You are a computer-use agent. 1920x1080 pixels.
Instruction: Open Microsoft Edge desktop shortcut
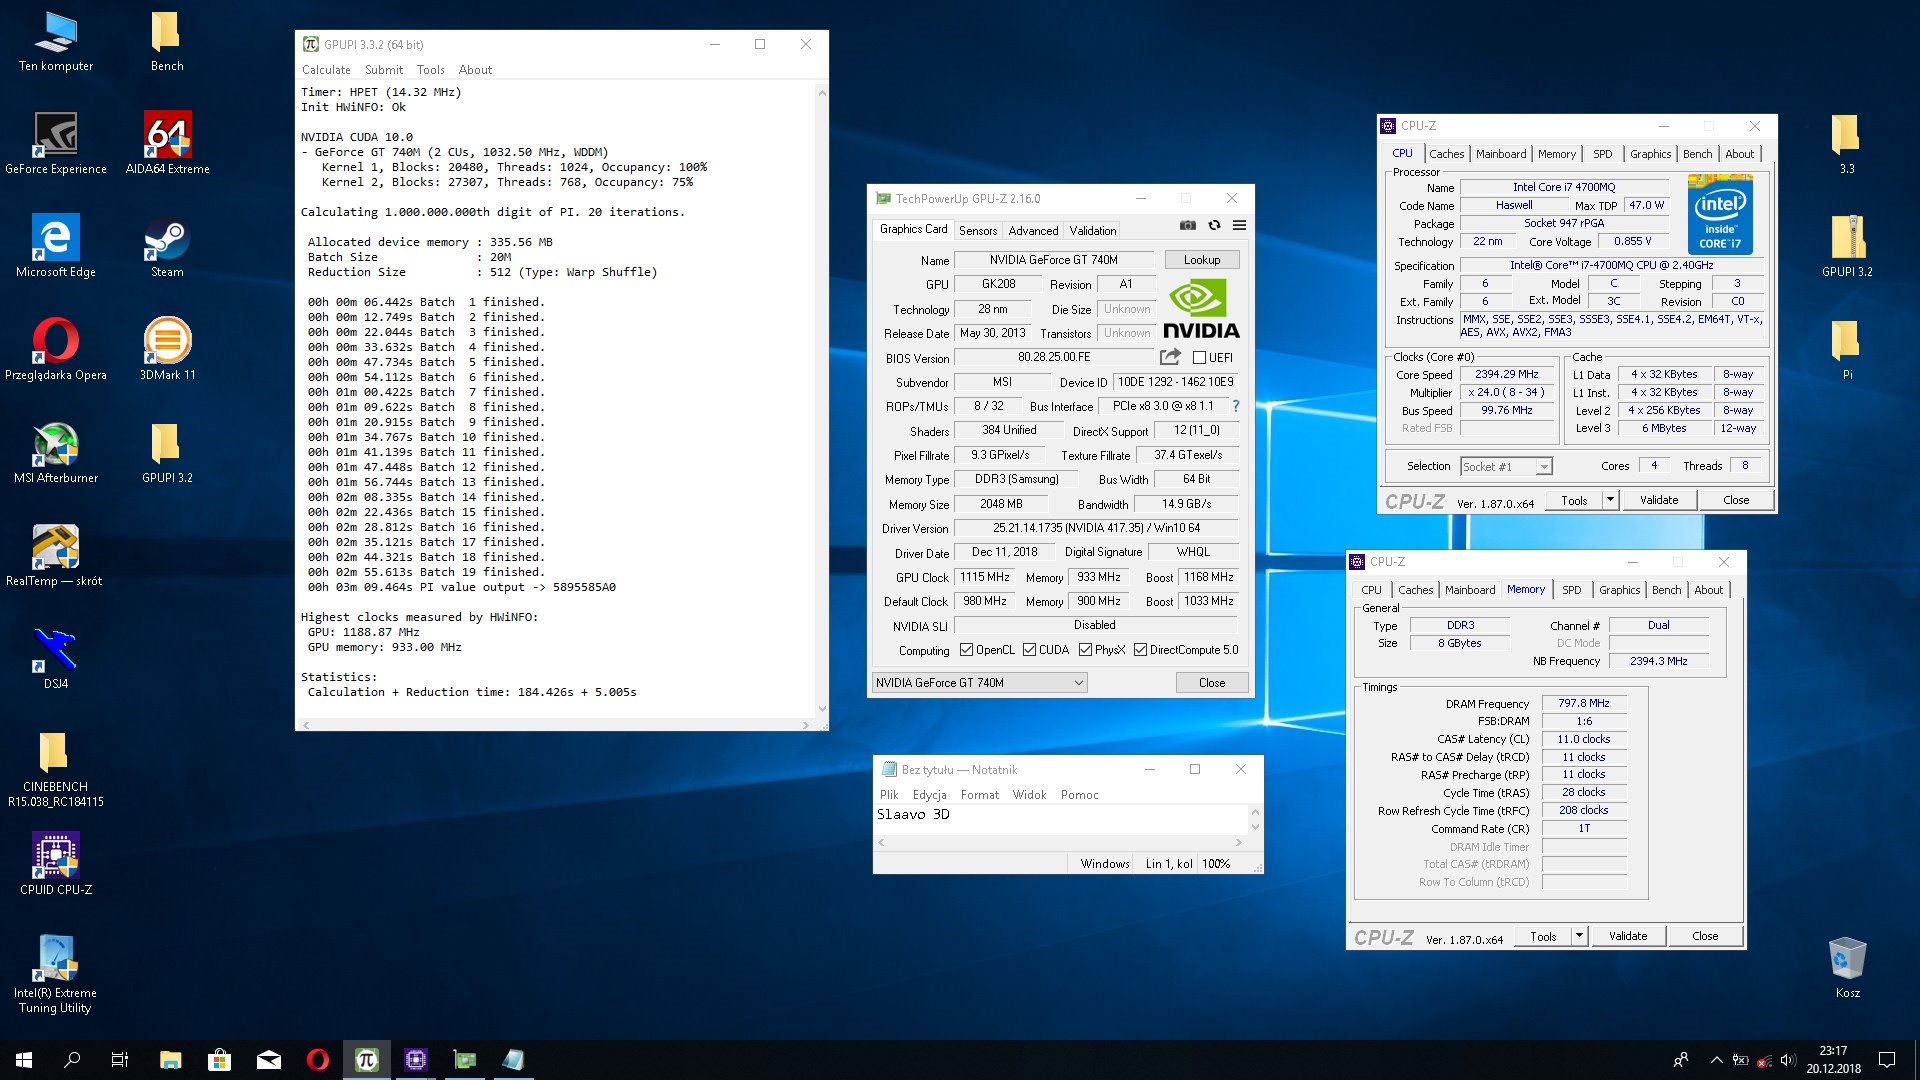[x=56, y=247]
